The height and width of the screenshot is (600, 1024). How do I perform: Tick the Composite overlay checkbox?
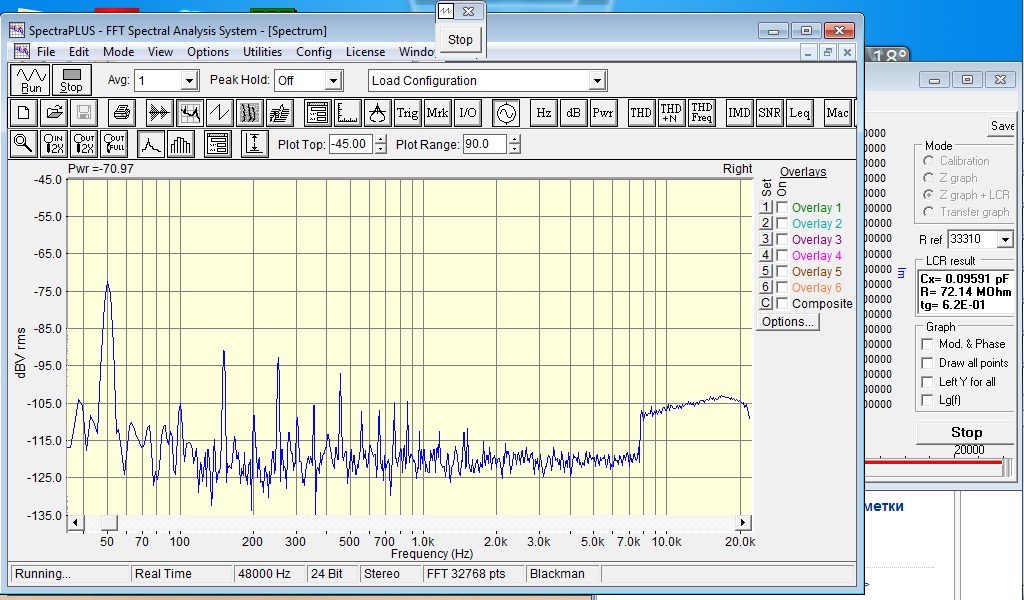782,303
